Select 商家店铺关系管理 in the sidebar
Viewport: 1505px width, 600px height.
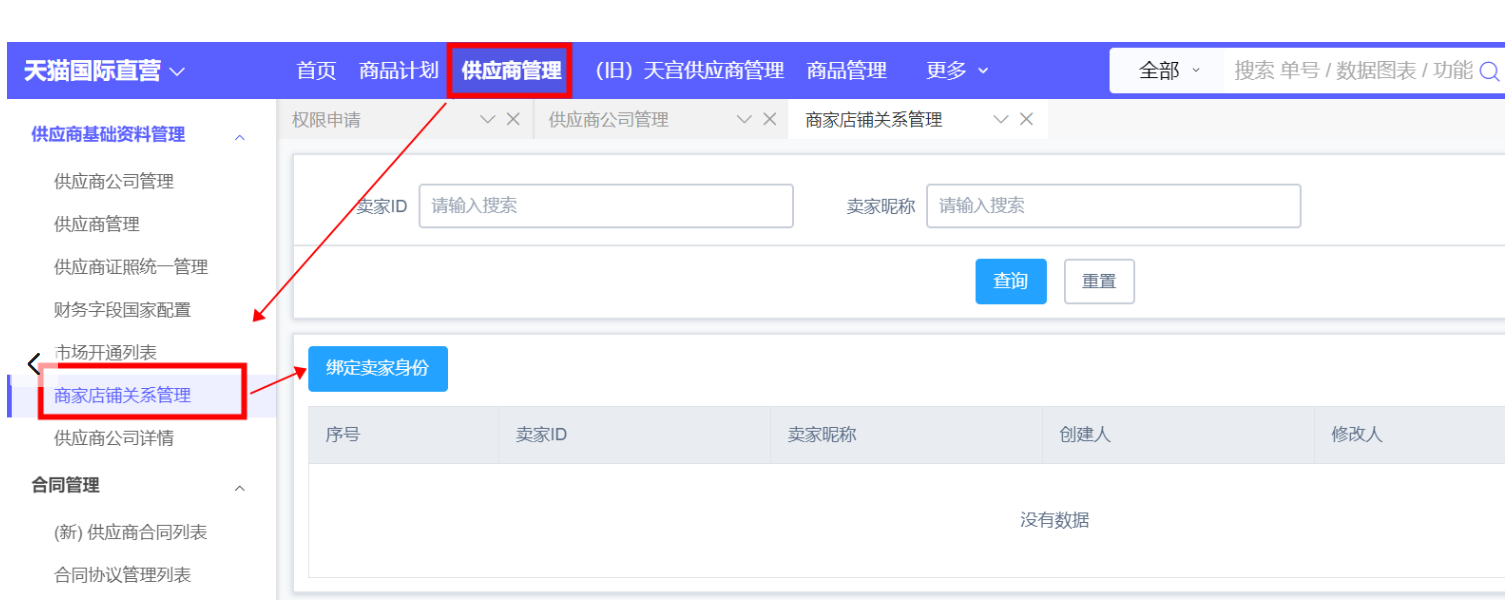click(122, 396)
